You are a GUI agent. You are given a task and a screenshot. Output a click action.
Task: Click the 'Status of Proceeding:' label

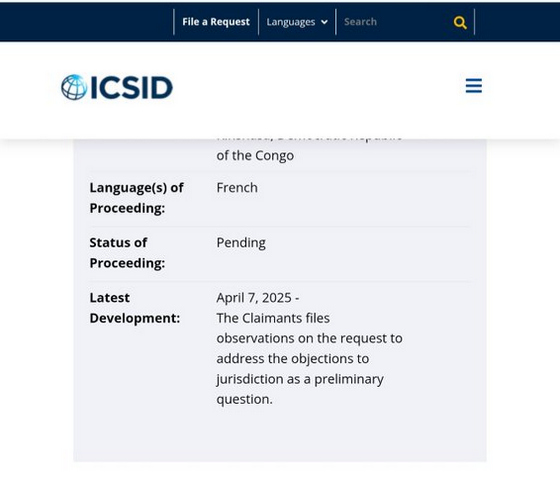click(x=127, y=253)
